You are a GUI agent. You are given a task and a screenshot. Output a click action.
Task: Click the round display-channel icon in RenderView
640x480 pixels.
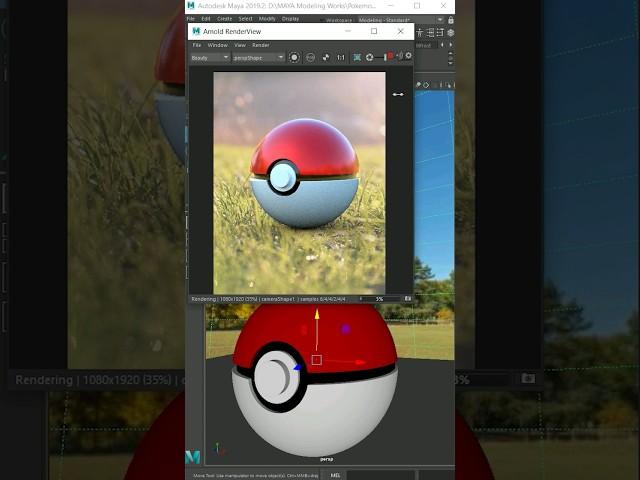tap(294, 58)
